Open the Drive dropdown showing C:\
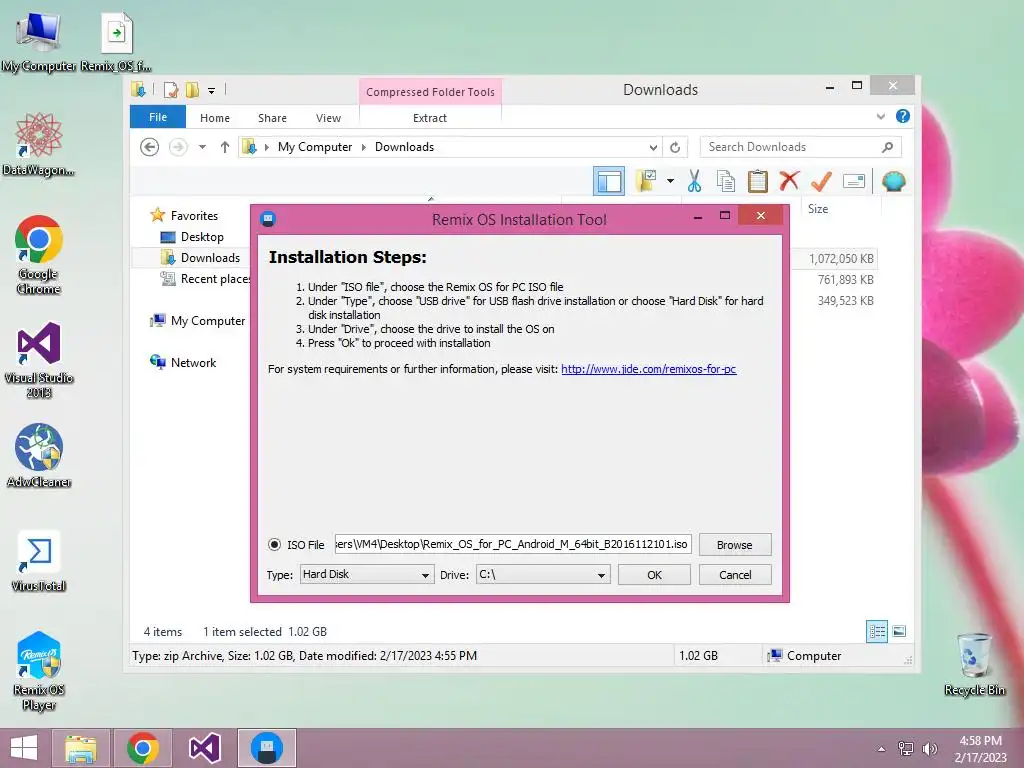 [543, 575]
